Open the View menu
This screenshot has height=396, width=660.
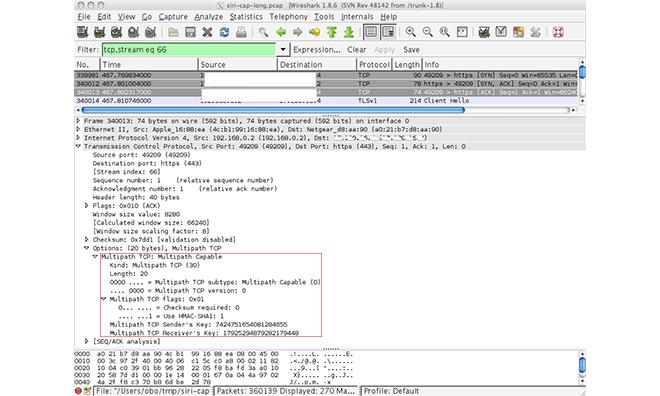[126, 17]
